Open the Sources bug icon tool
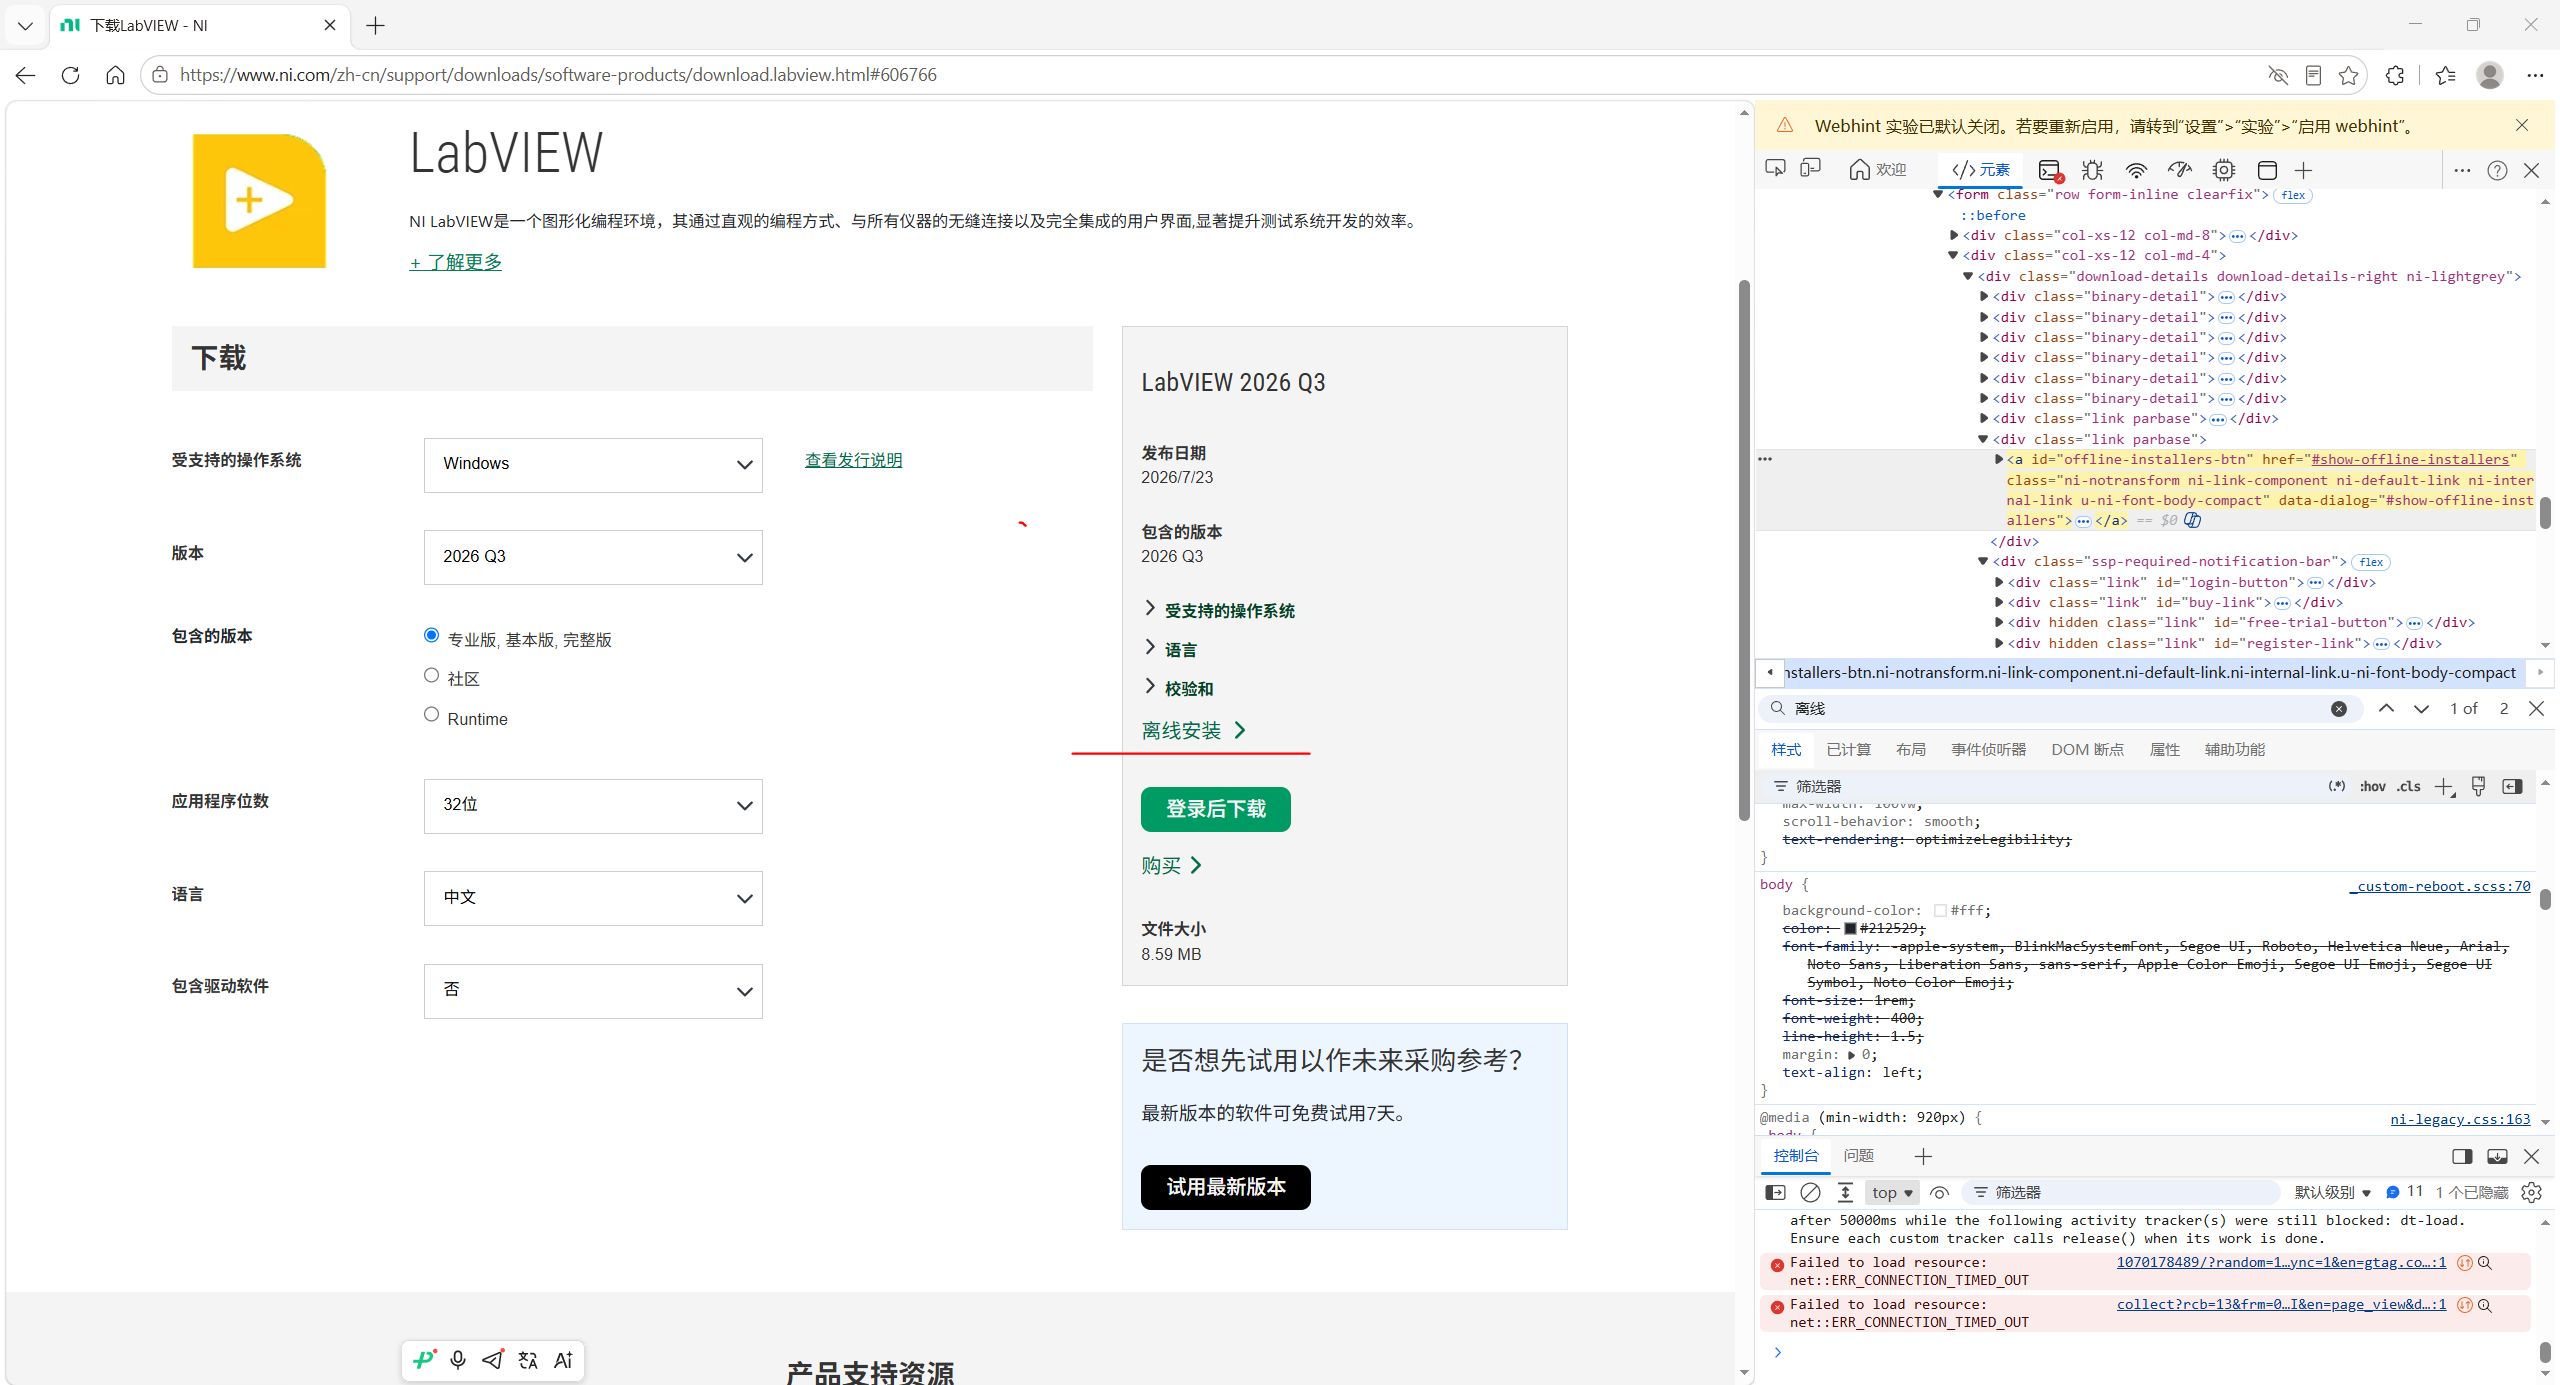This screenshot has height=1385, width=2560. point(2093,170)
